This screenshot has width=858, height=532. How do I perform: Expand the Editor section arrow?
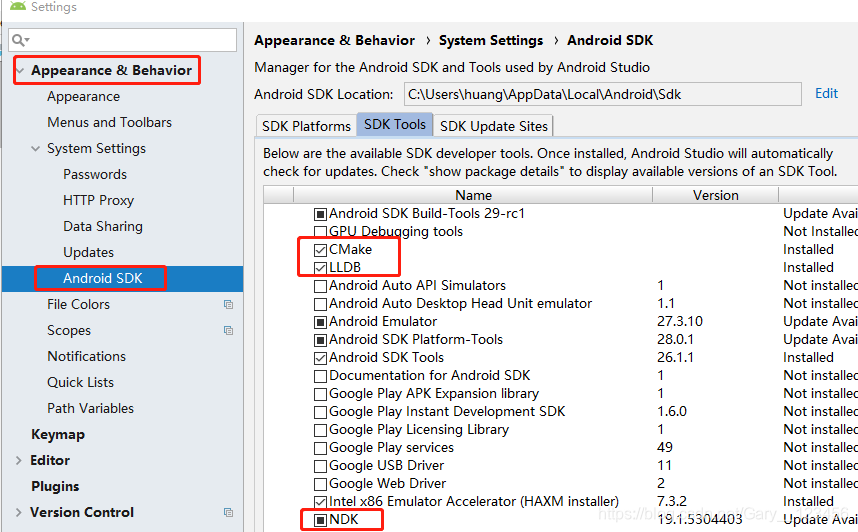(x=19, y=461)
